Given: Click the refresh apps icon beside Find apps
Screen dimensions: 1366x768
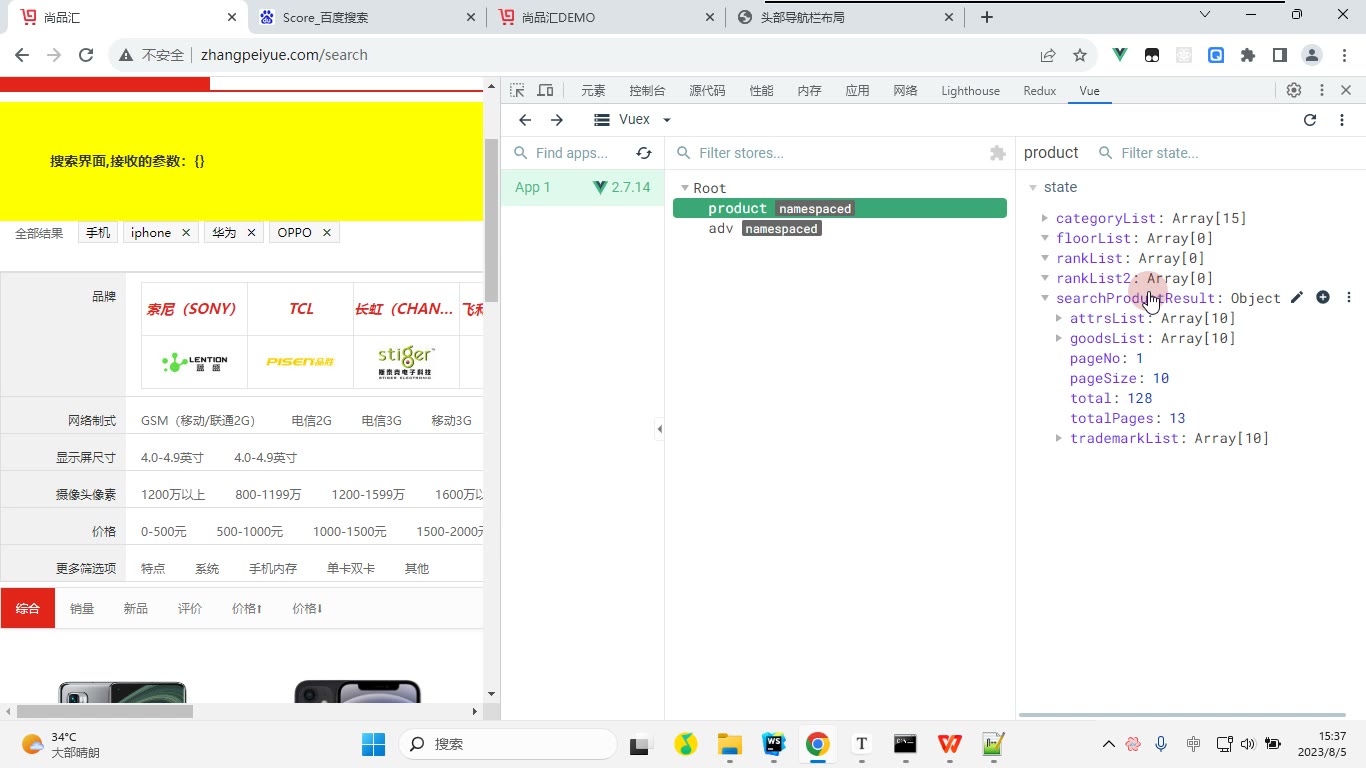Looking at the screenshot, I should pos(644,153).
